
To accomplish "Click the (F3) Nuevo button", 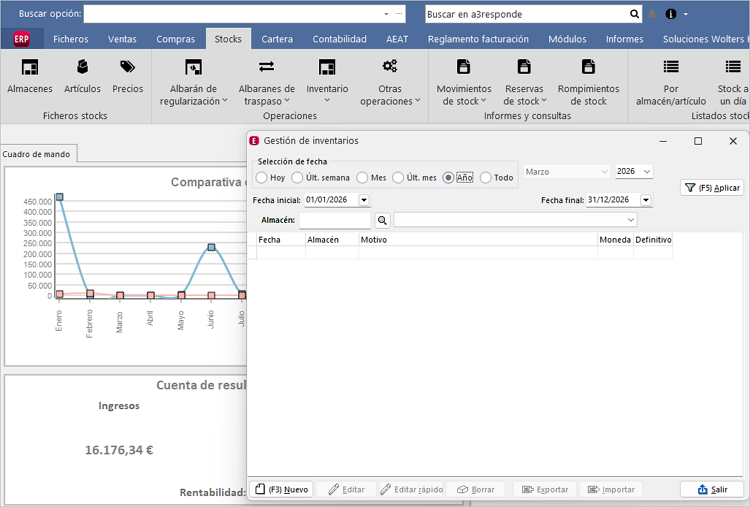I will tap(282, 489).
